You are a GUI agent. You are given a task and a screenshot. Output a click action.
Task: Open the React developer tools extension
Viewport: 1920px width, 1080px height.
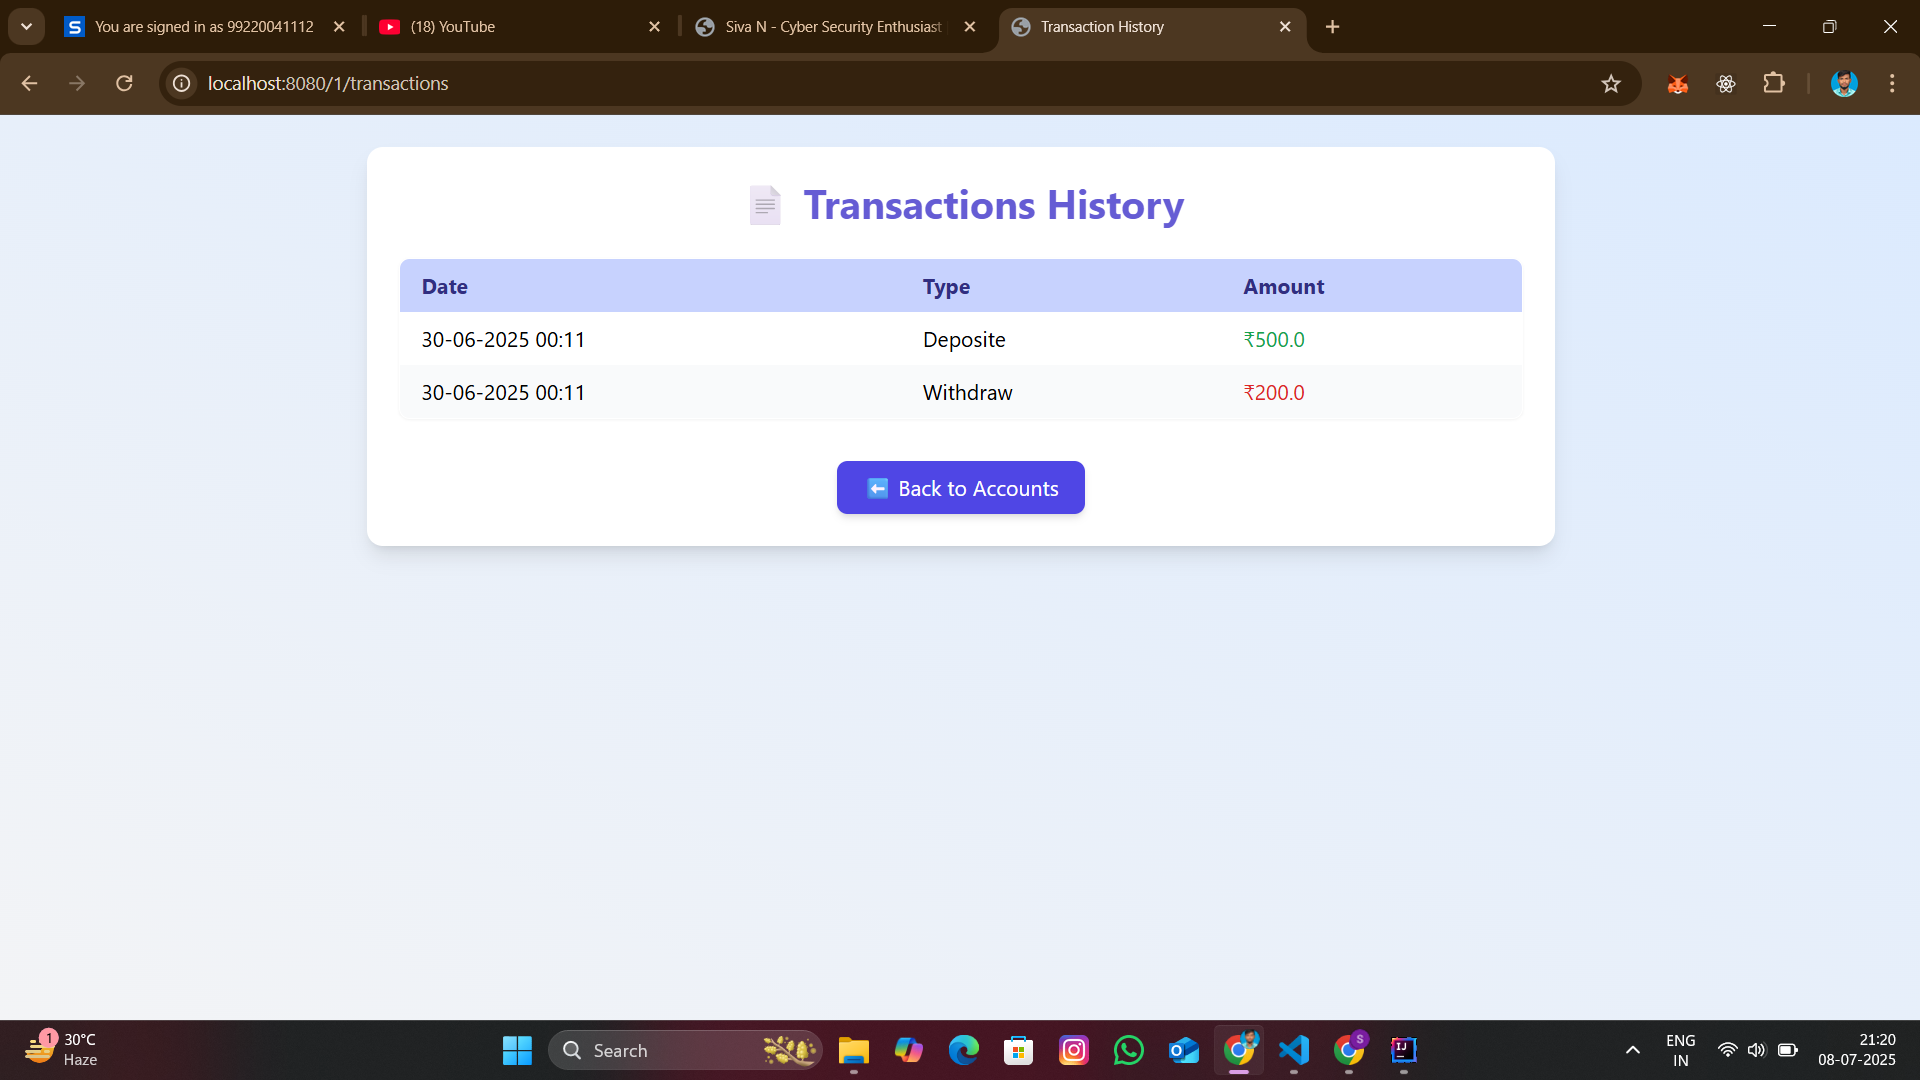1726,84
